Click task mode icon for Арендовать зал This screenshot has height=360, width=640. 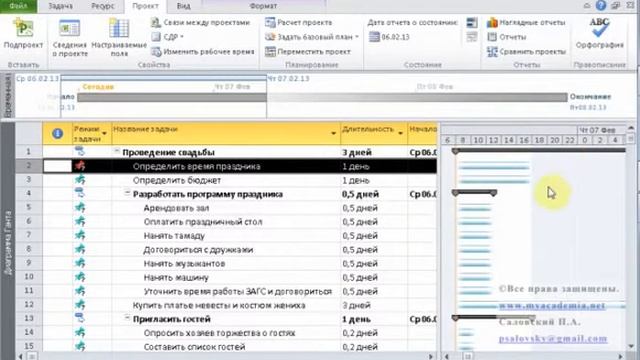pos(80,208)
